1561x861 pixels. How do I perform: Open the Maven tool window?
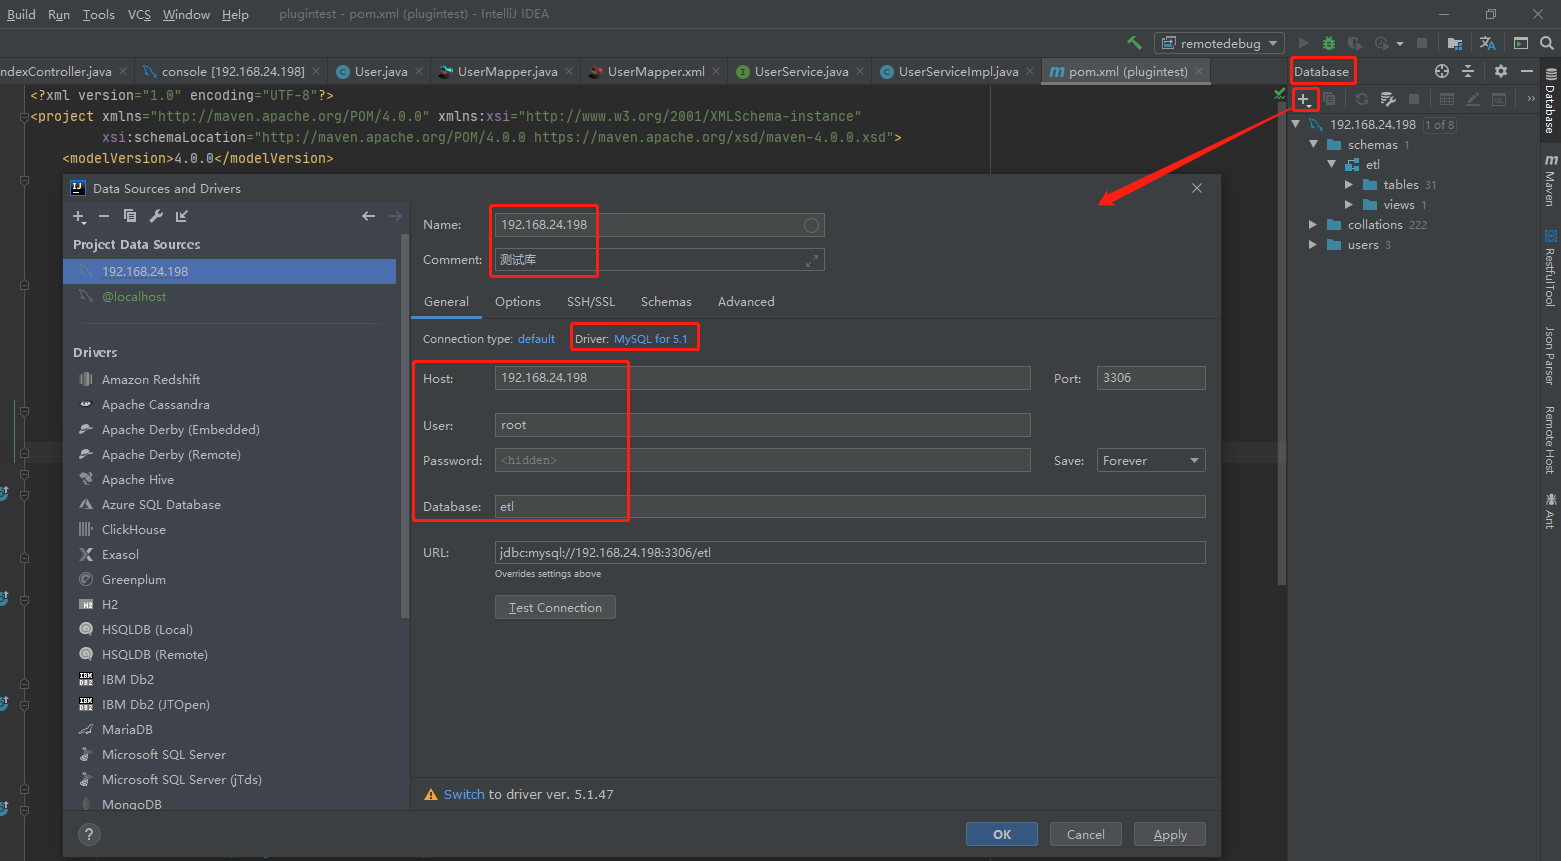point(1551,180)
